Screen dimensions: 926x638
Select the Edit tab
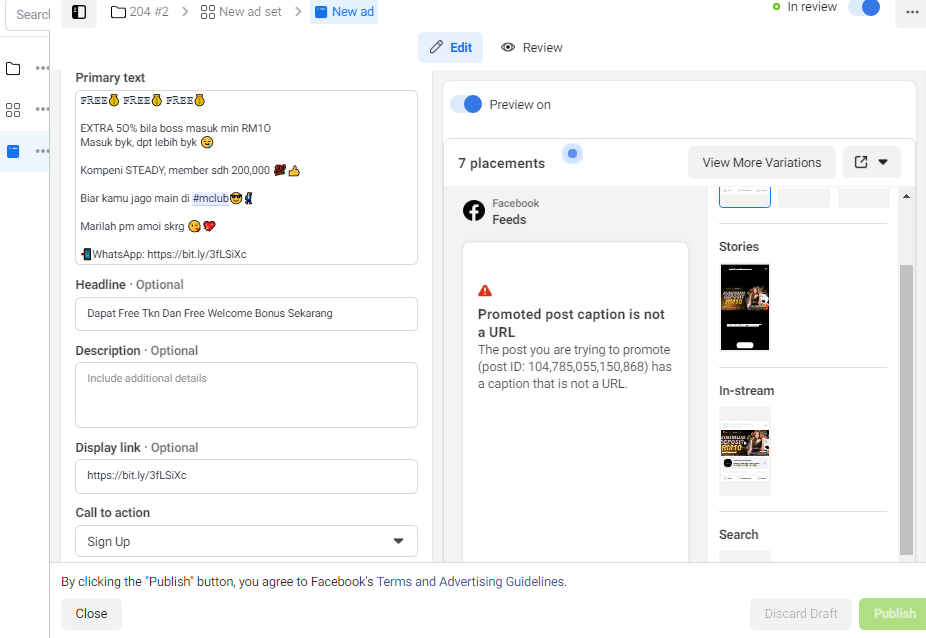pos(451,47)
